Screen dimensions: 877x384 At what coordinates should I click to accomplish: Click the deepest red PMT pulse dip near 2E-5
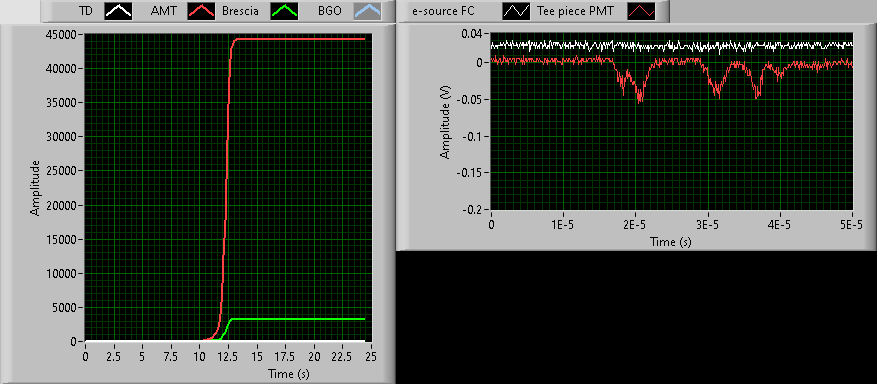[639, 101]
